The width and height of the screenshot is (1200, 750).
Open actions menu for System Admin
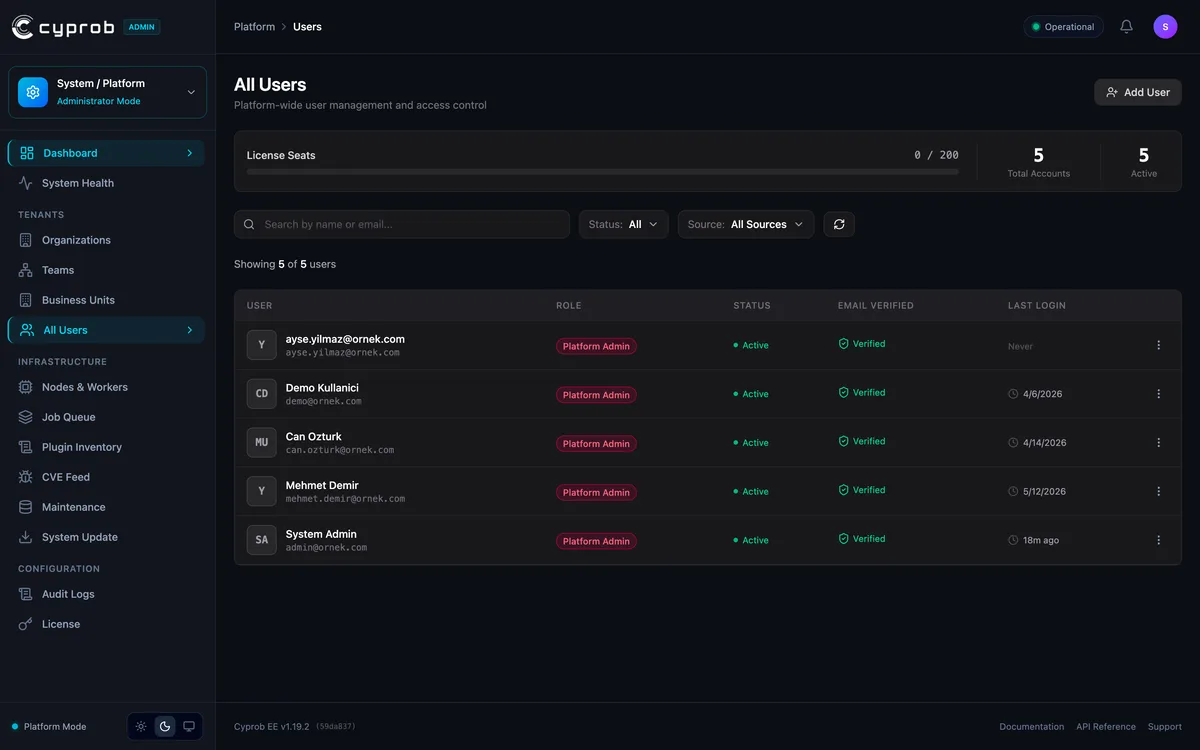click(x=1159, y=540)
